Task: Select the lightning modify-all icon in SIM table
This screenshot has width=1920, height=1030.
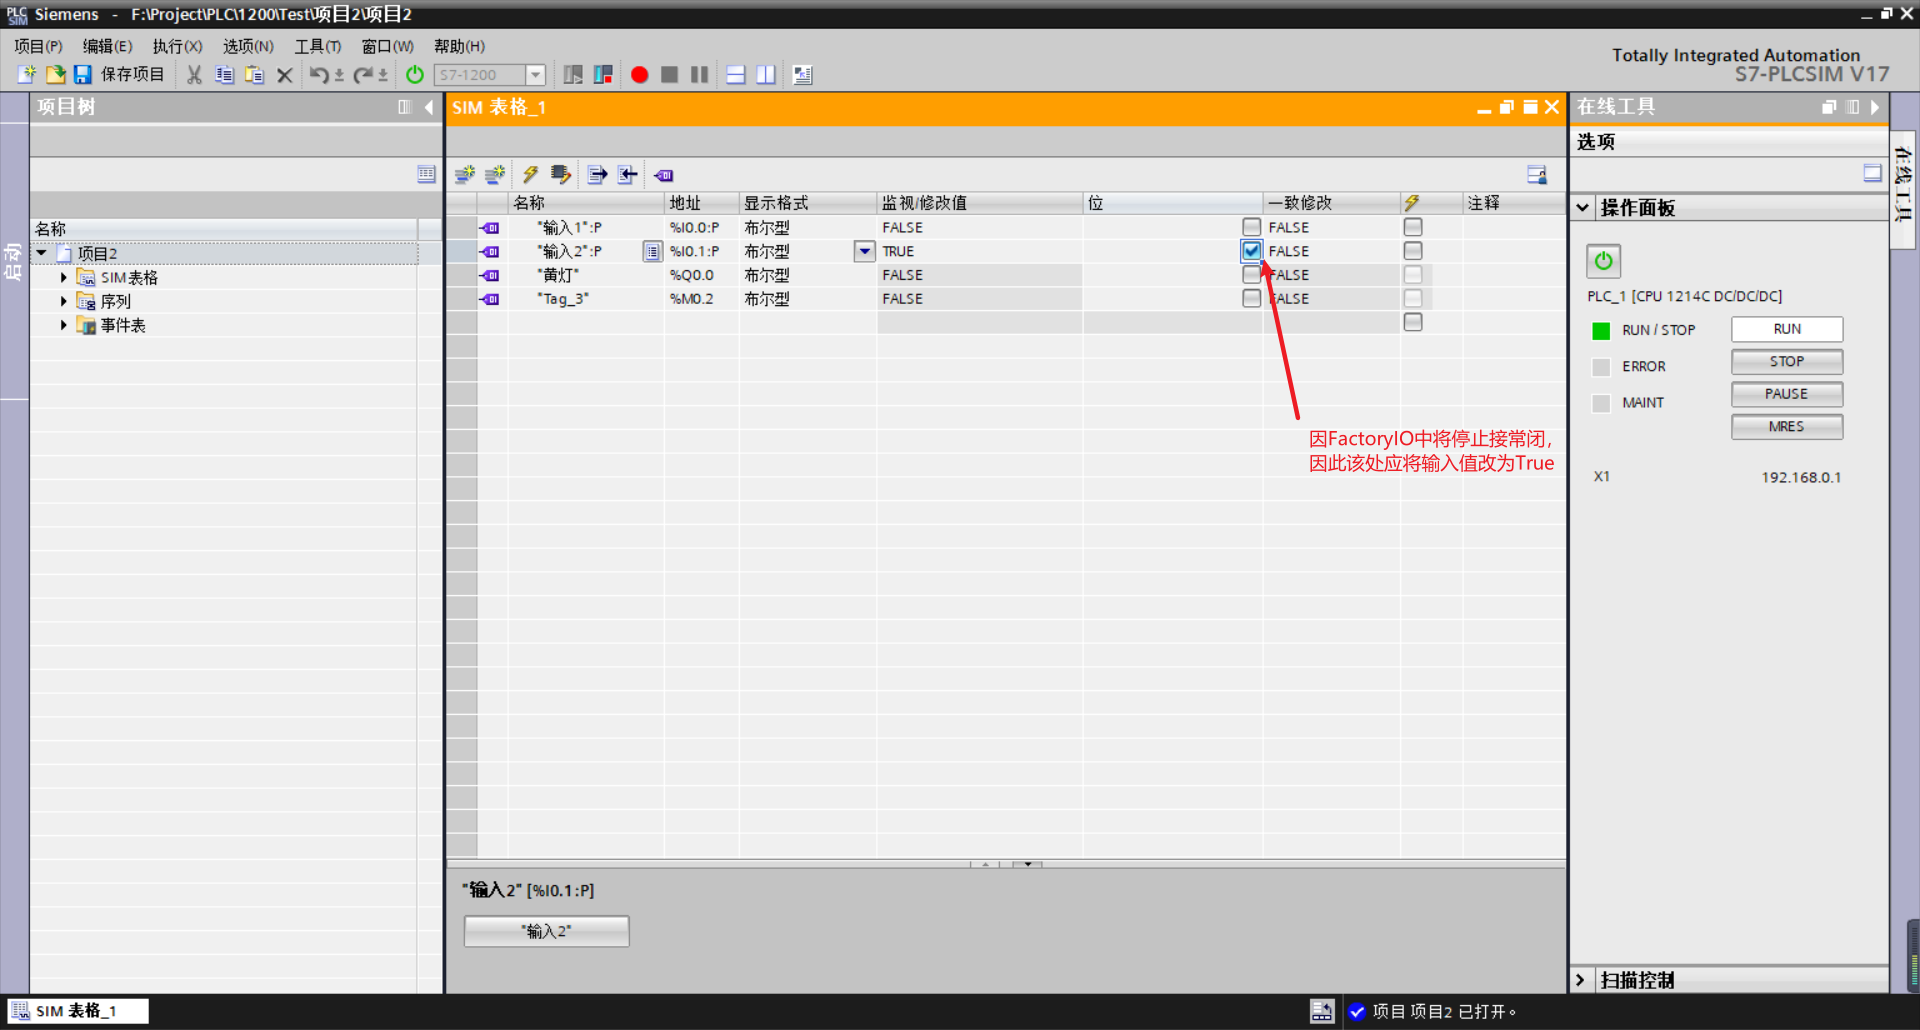Action: [531, 174]
